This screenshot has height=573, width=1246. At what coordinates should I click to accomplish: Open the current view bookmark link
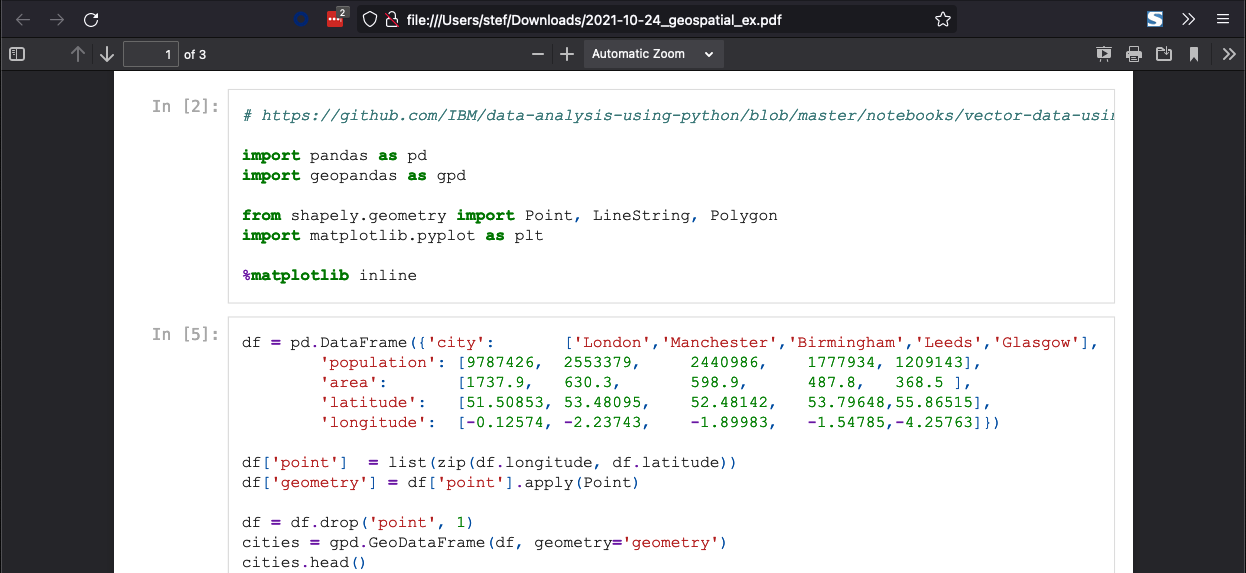point(1194,54)
